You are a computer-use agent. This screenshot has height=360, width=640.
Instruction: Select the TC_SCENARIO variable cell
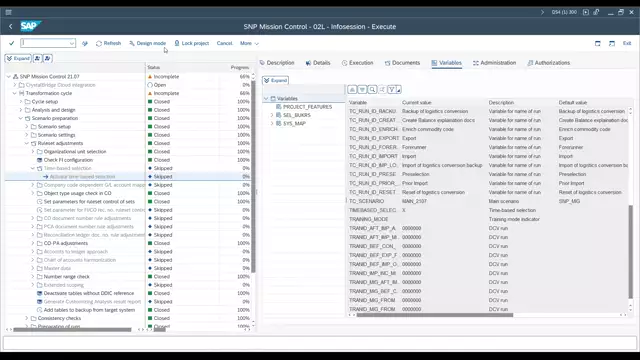(x=366, y=201)
